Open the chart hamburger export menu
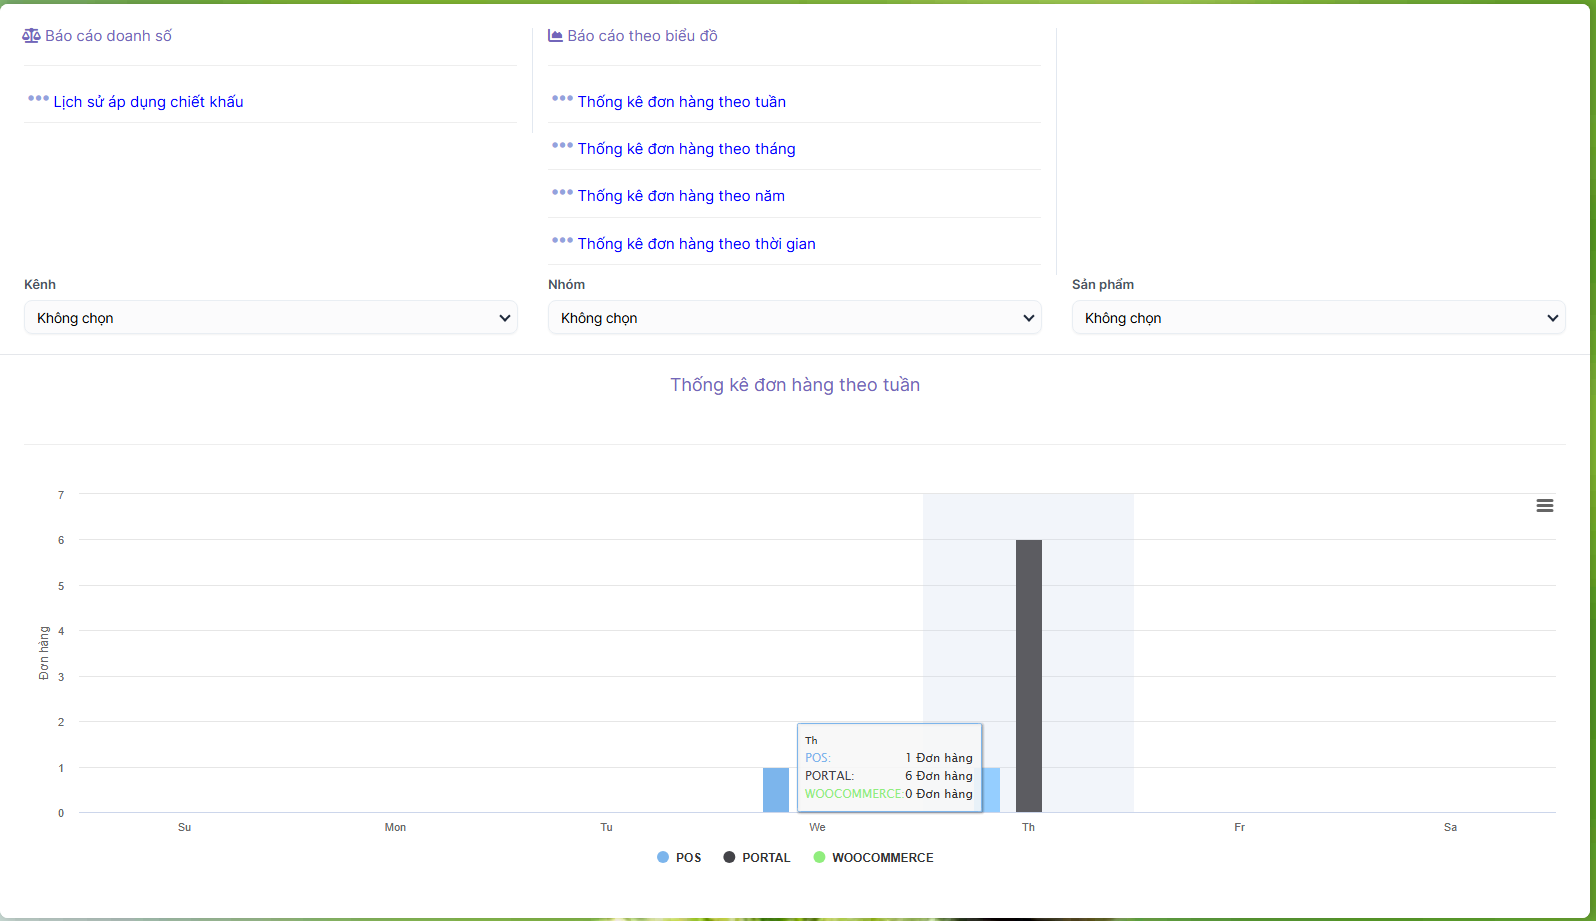 coord(1544,506)
